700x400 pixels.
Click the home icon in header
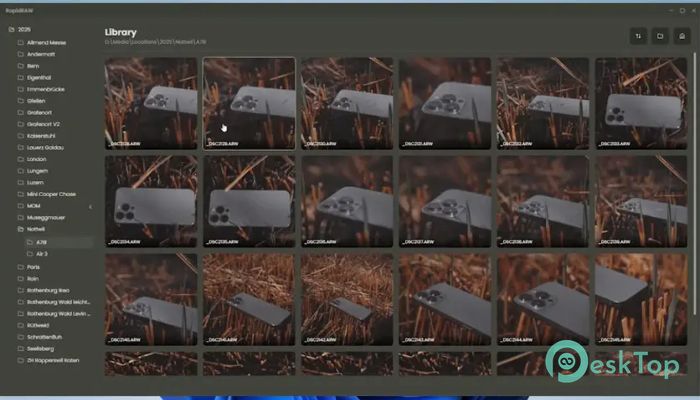coord(682,36)
